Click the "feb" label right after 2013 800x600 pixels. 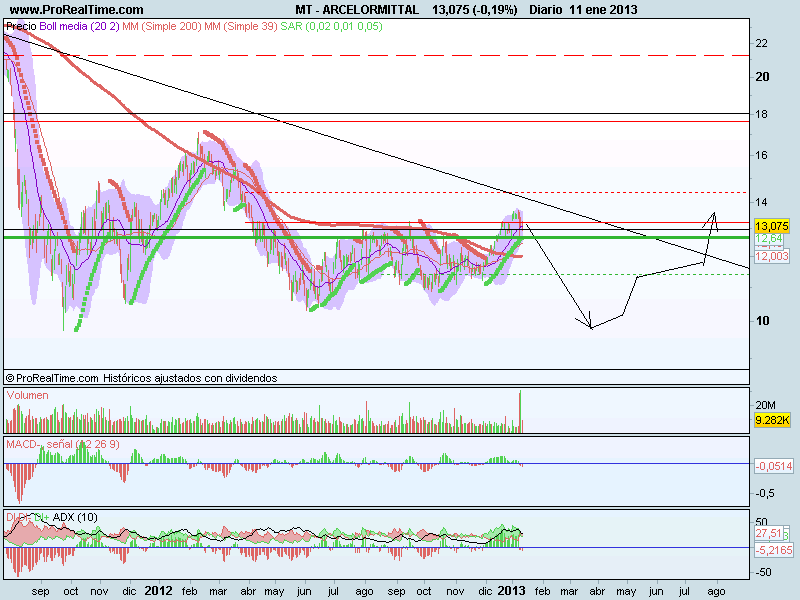tap(542, 591)
